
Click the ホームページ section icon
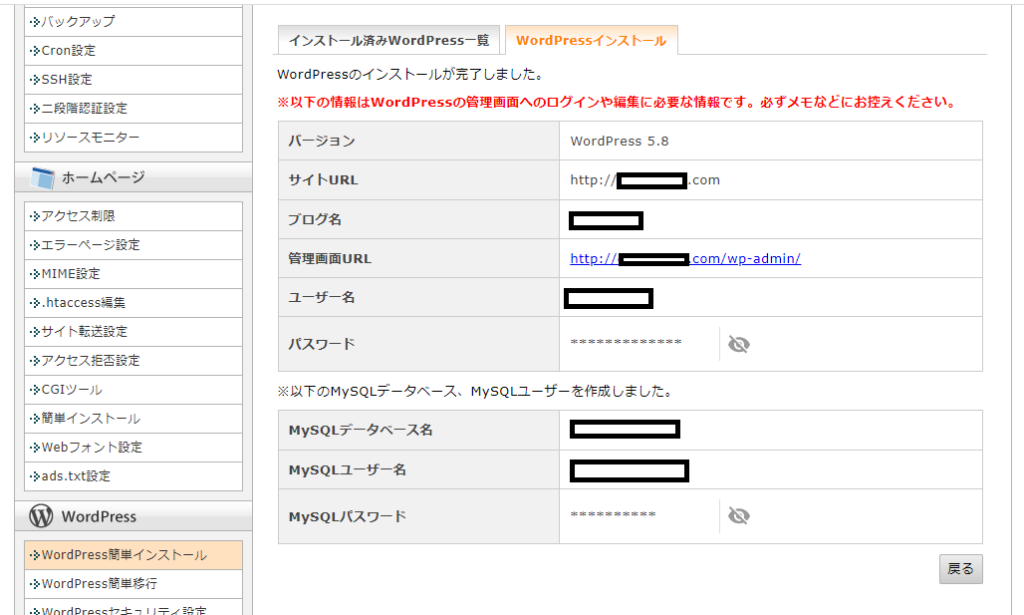pos(42,178)
